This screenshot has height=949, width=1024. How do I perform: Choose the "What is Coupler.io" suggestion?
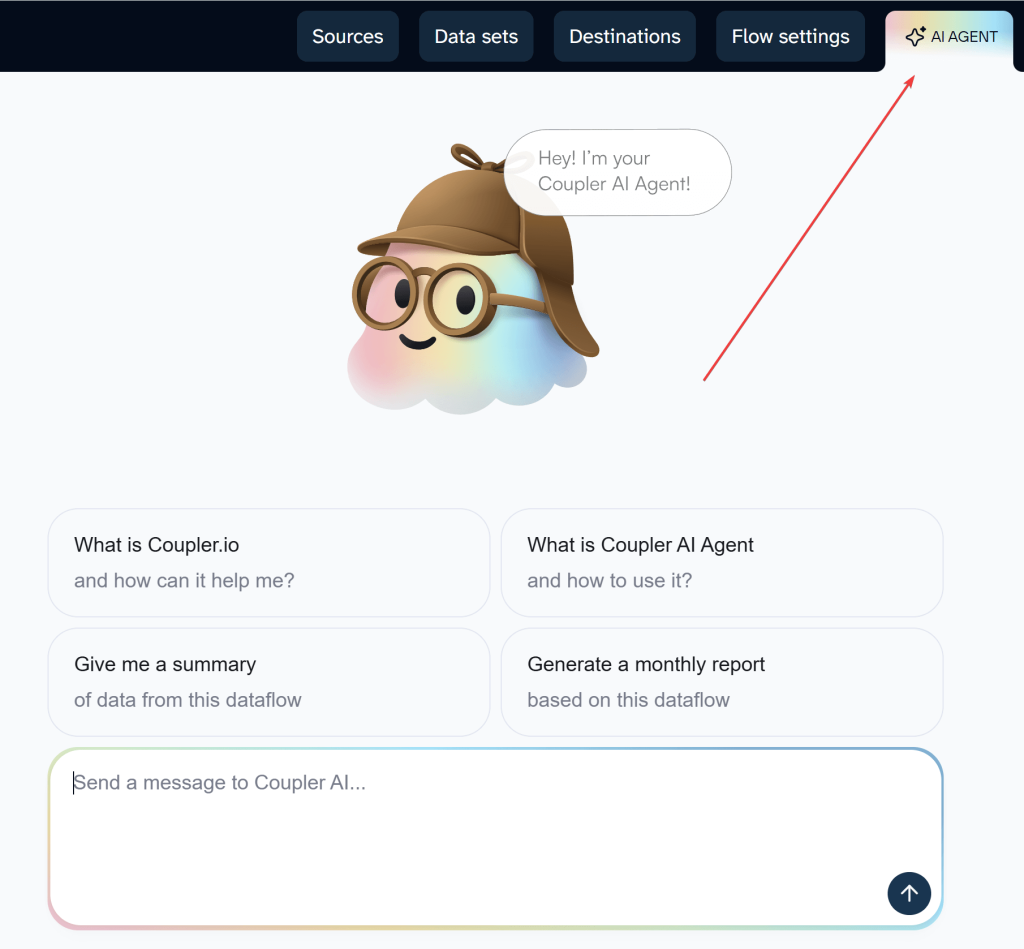269,562
